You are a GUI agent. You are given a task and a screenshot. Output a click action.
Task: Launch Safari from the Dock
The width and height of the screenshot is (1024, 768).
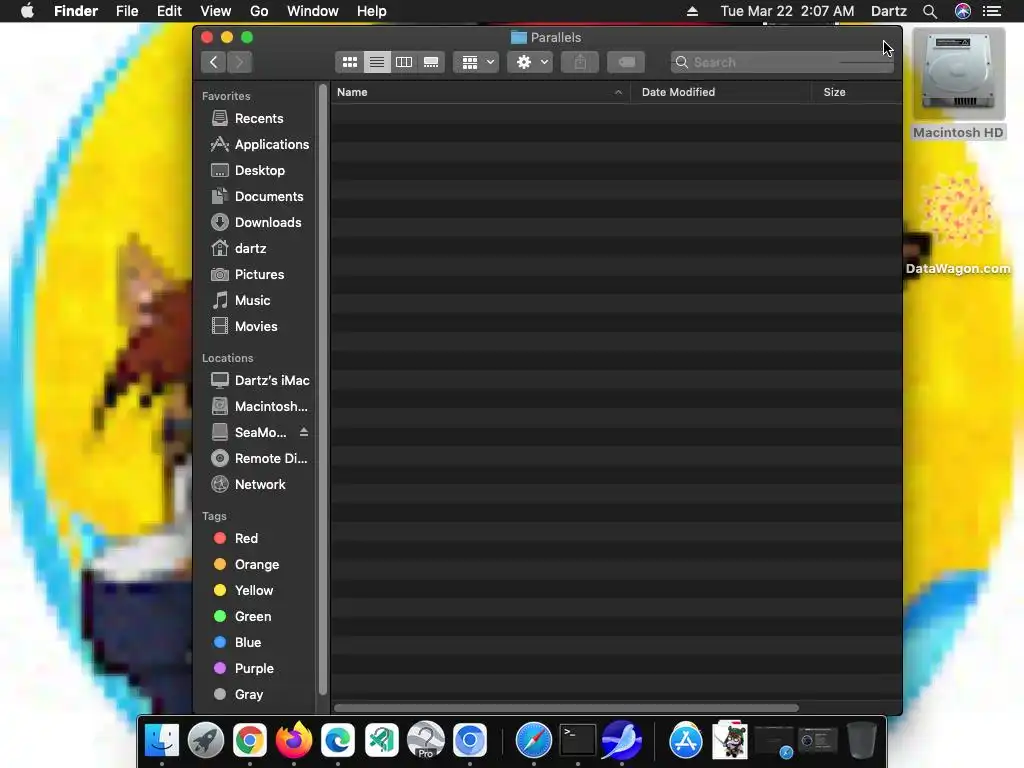pyautogui.click(x=534, y=740)
